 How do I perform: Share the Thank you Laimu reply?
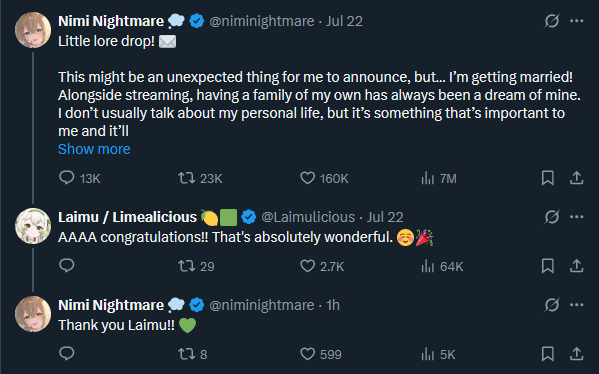(x=576, y=354)
